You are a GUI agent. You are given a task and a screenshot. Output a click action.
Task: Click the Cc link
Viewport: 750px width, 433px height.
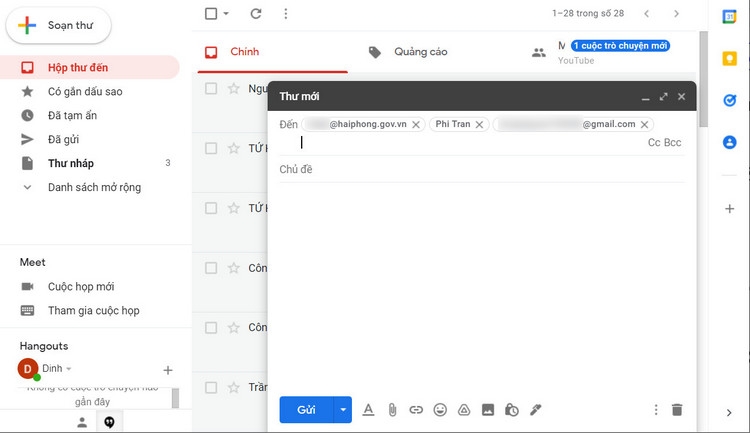654,143
